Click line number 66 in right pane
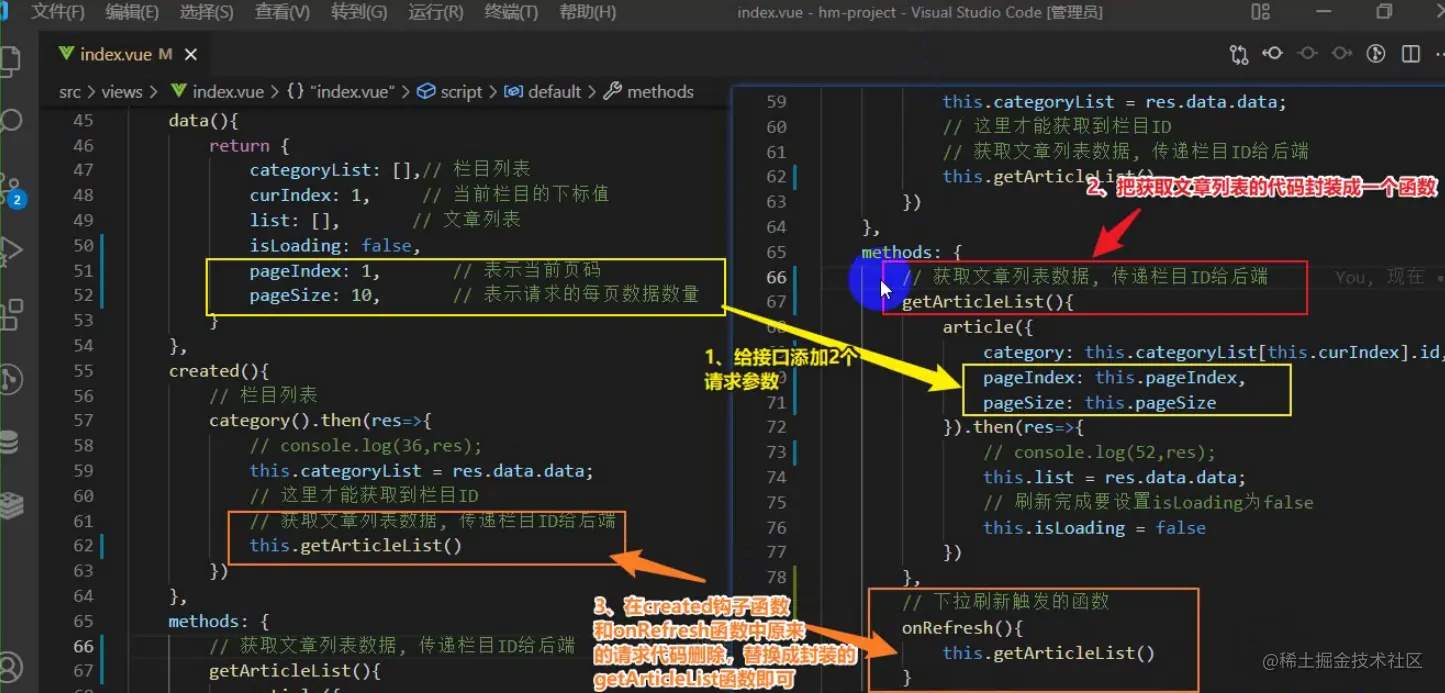The width and height of the screenshot is (1445, 693). pos(776,277)
